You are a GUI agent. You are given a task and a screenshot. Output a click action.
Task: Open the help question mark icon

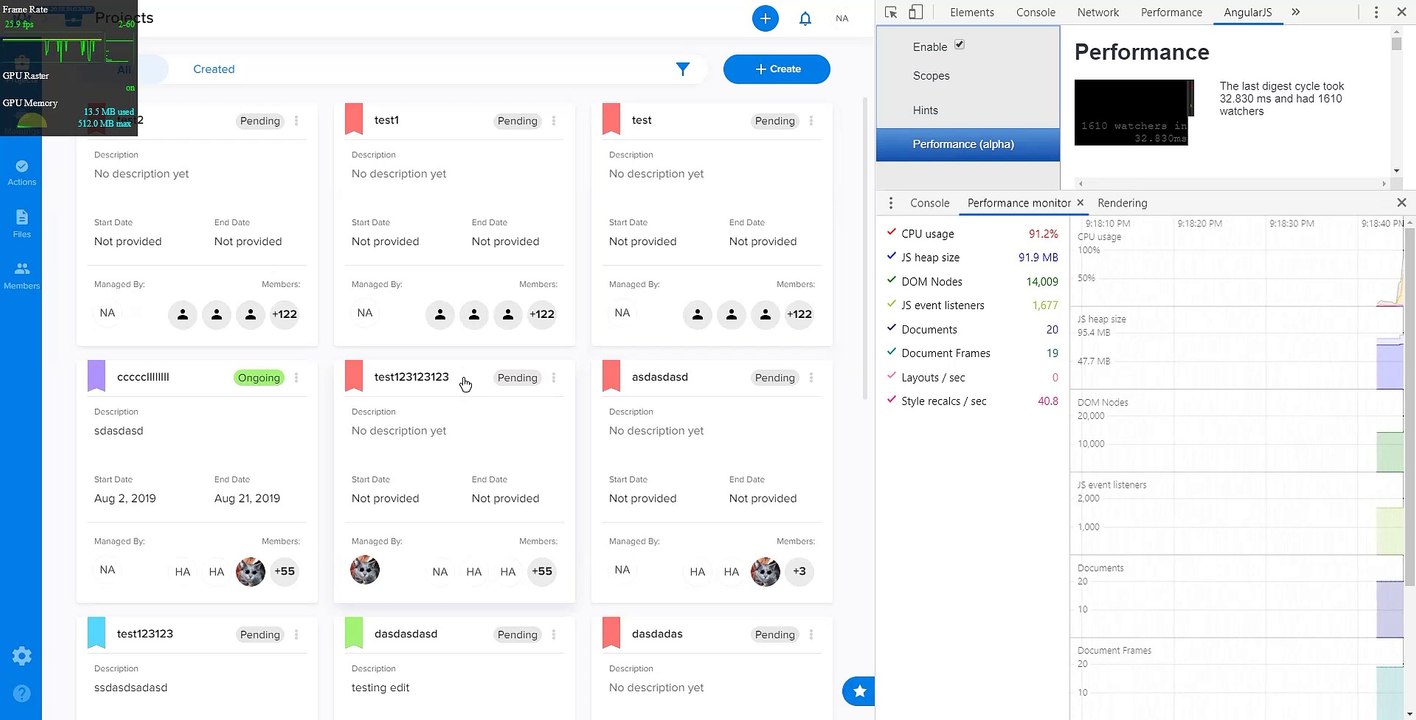point(21,693)
